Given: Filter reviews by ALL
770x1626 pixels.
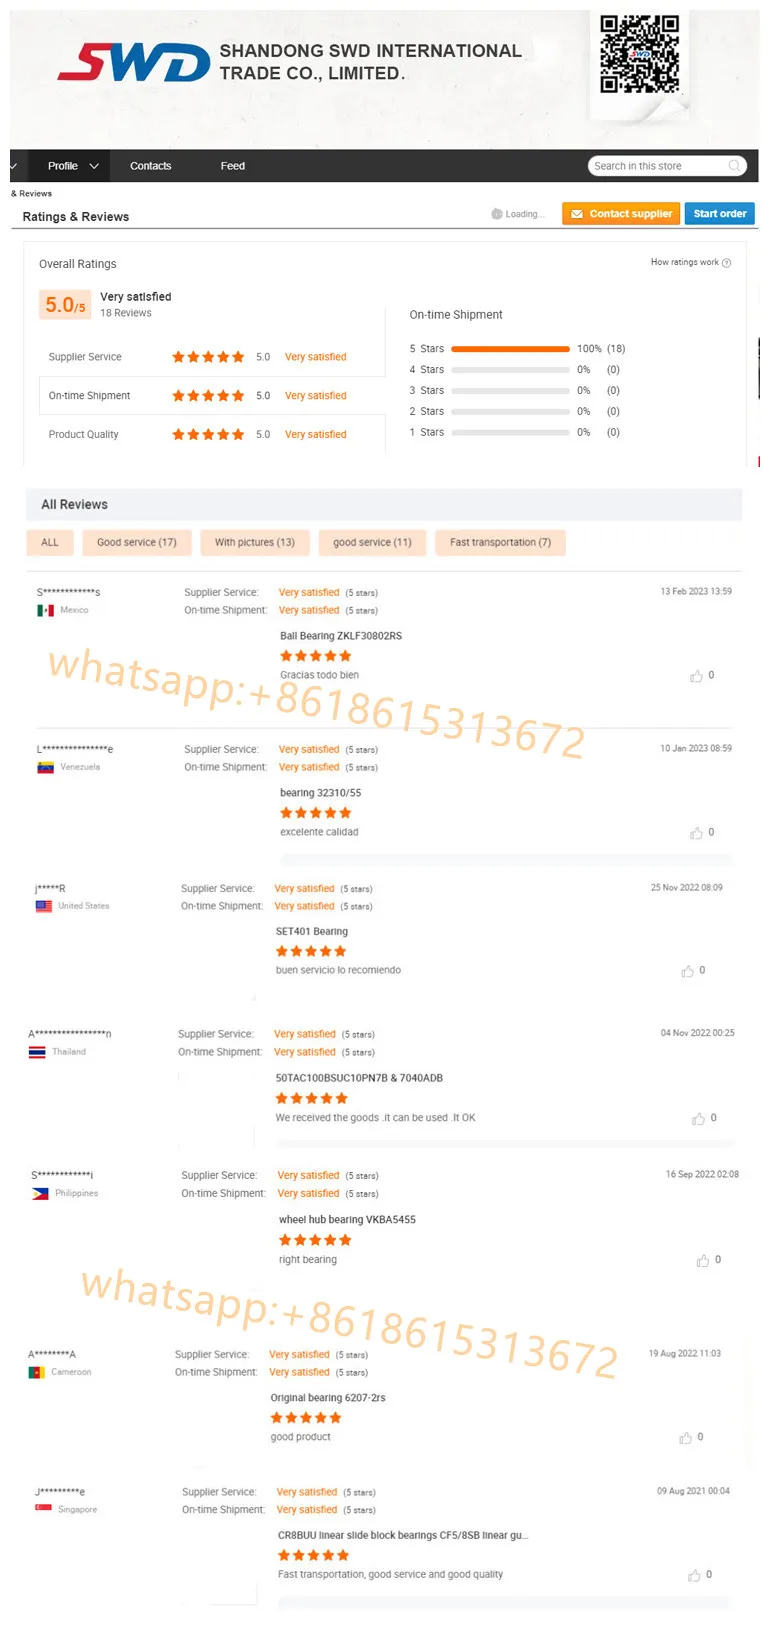Looking at the screenshot, I should point(50,543).
